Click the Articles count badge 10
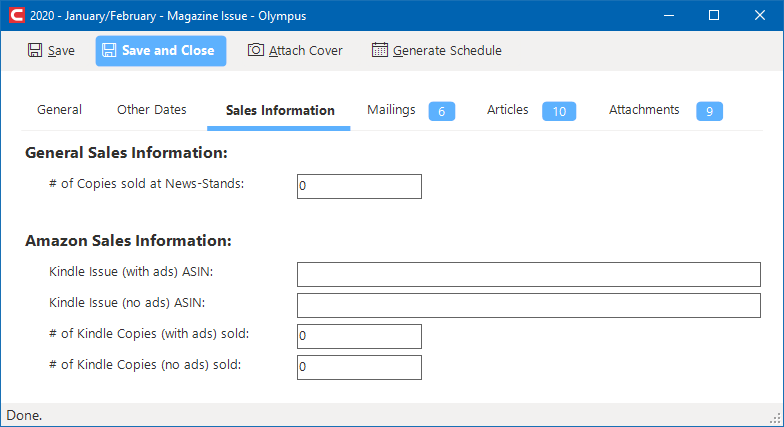The image size is (784, 427). [x=559, y=111]
